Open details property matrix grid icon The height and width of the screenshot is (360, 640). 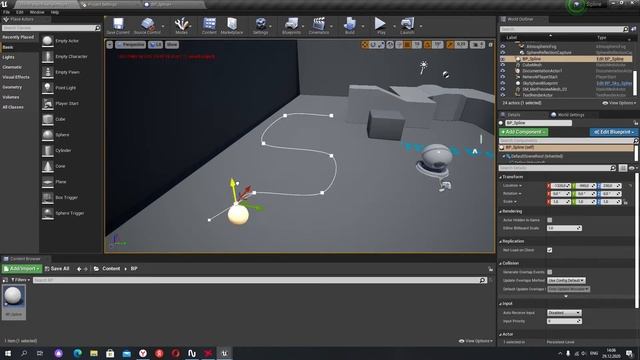pos(623,168)
